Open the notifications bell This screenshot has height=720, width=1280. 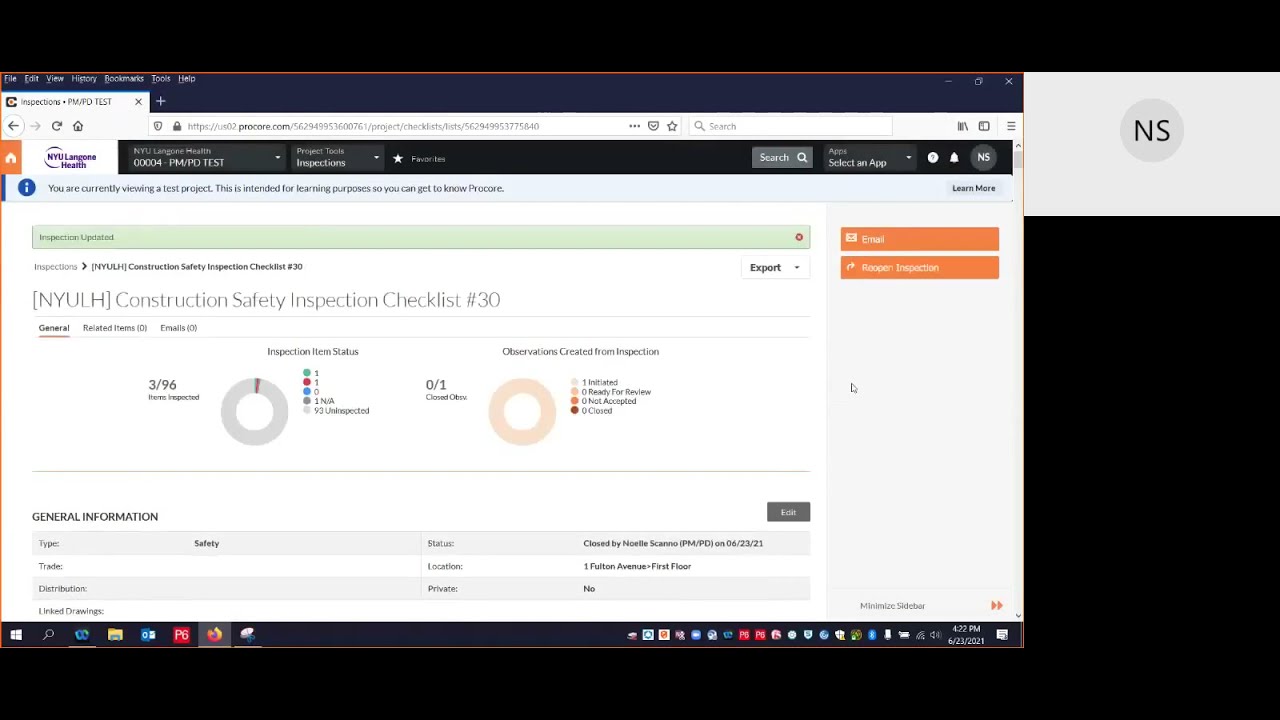coord(954,157)
